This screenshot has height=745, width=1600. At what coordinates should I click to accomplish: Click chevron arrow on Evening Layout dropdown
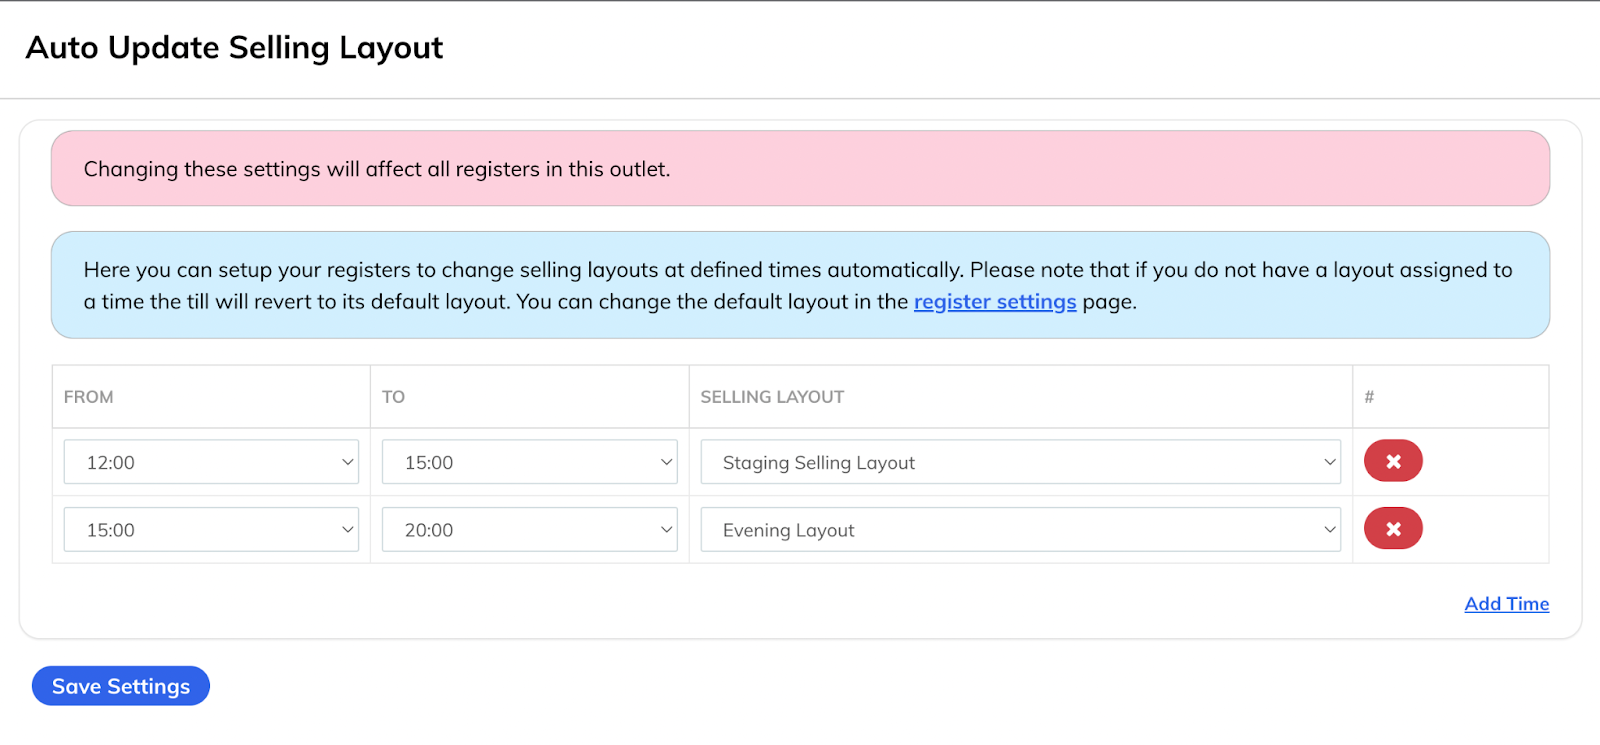click(1329, 530)
